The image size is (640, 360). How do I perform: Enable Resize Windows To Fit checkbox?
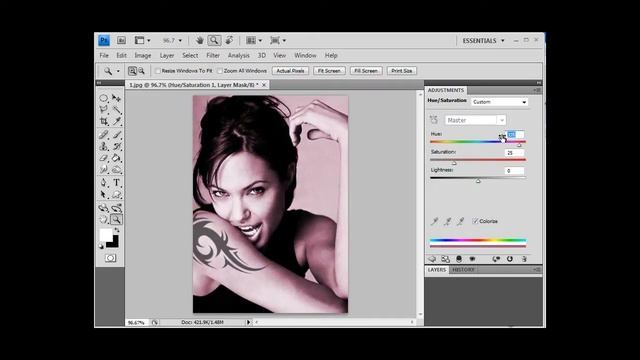(158, 71)
